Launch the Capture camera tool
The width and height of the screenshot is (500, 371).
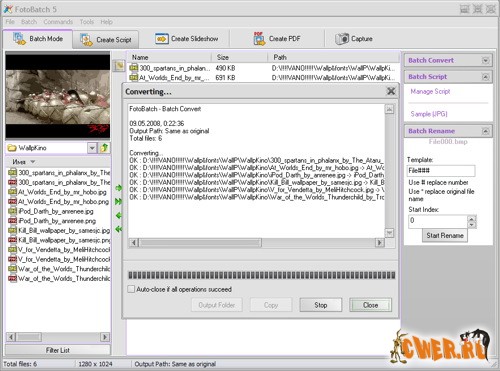tap(354, 39)
